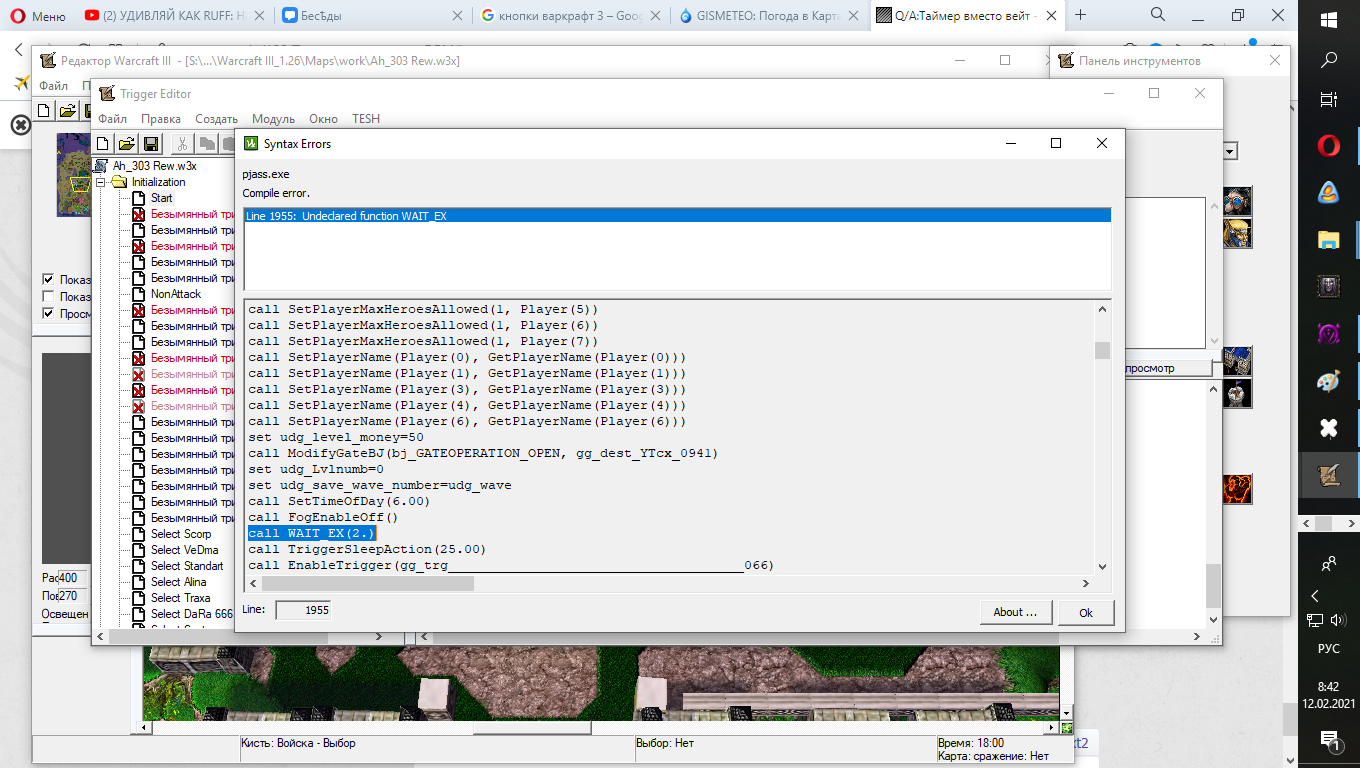Viewport: 1360px width, 768px height.
Task: Click code line 'call TriggerSleepAction(25.00)'
Action: (367, 549)
